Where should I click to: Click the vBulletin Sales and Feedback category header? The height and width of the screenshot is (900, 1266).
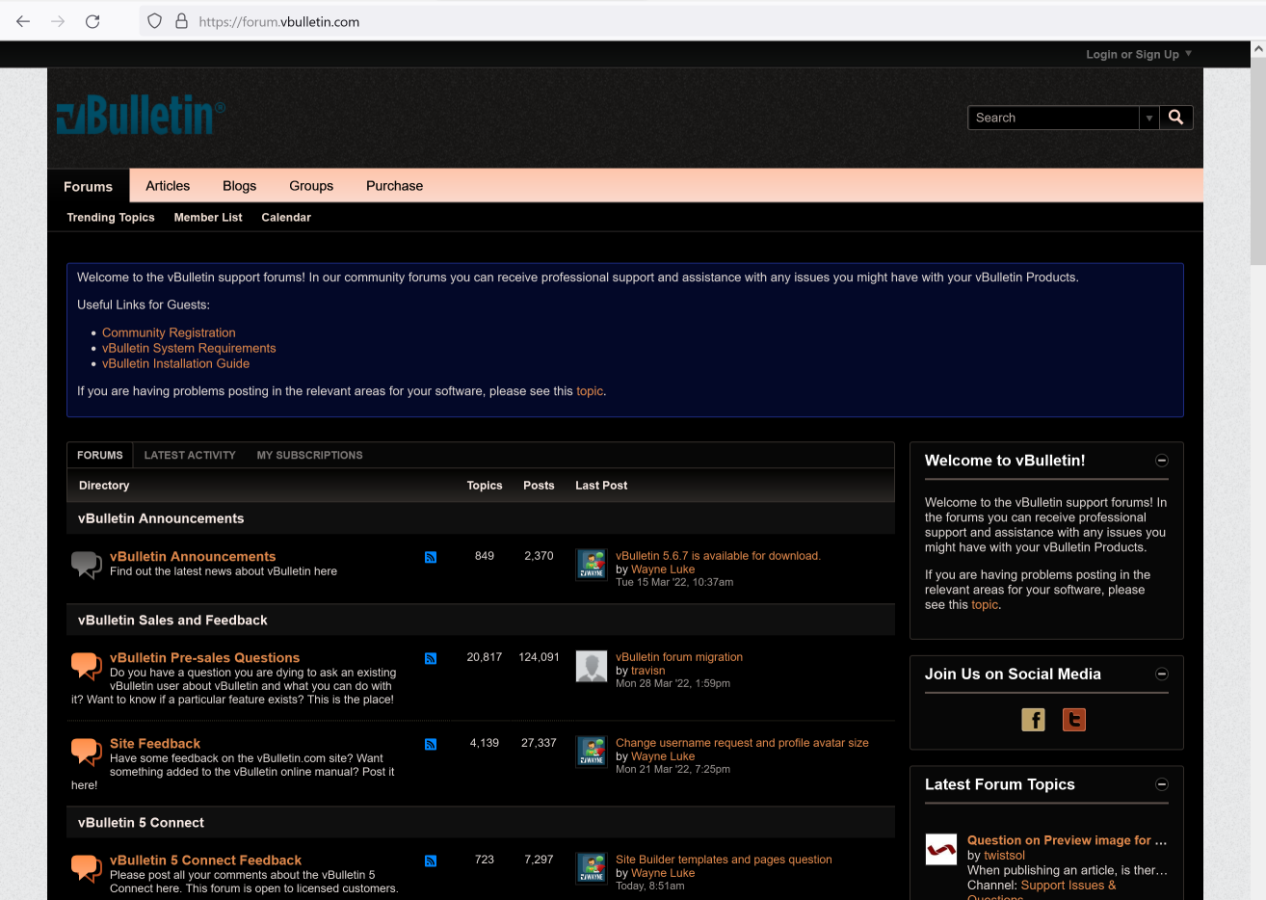click(x=173, y=620)
